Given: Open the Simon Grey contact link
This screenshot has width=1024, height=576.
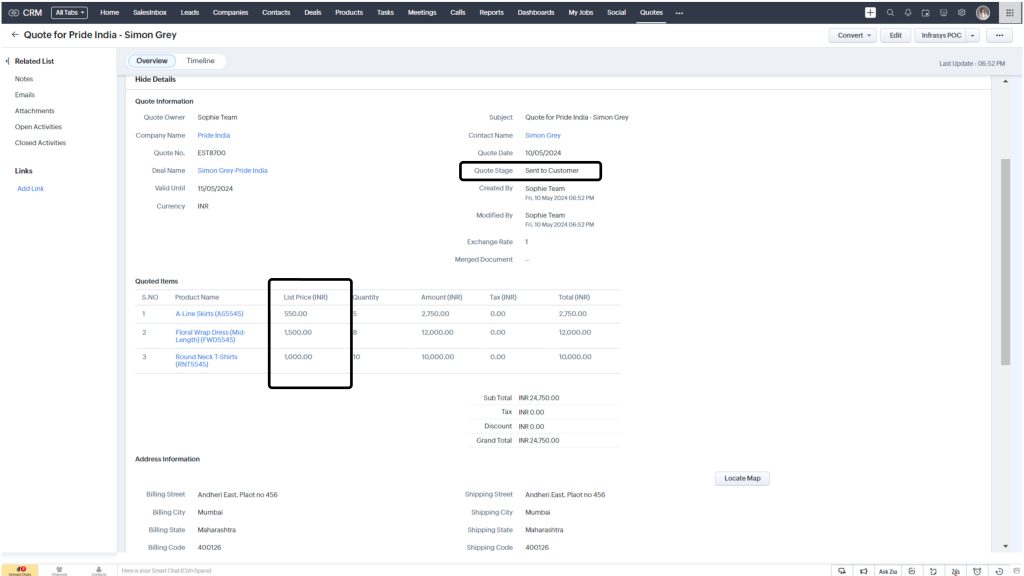Looking at the screenshot, I should (543, 135).
